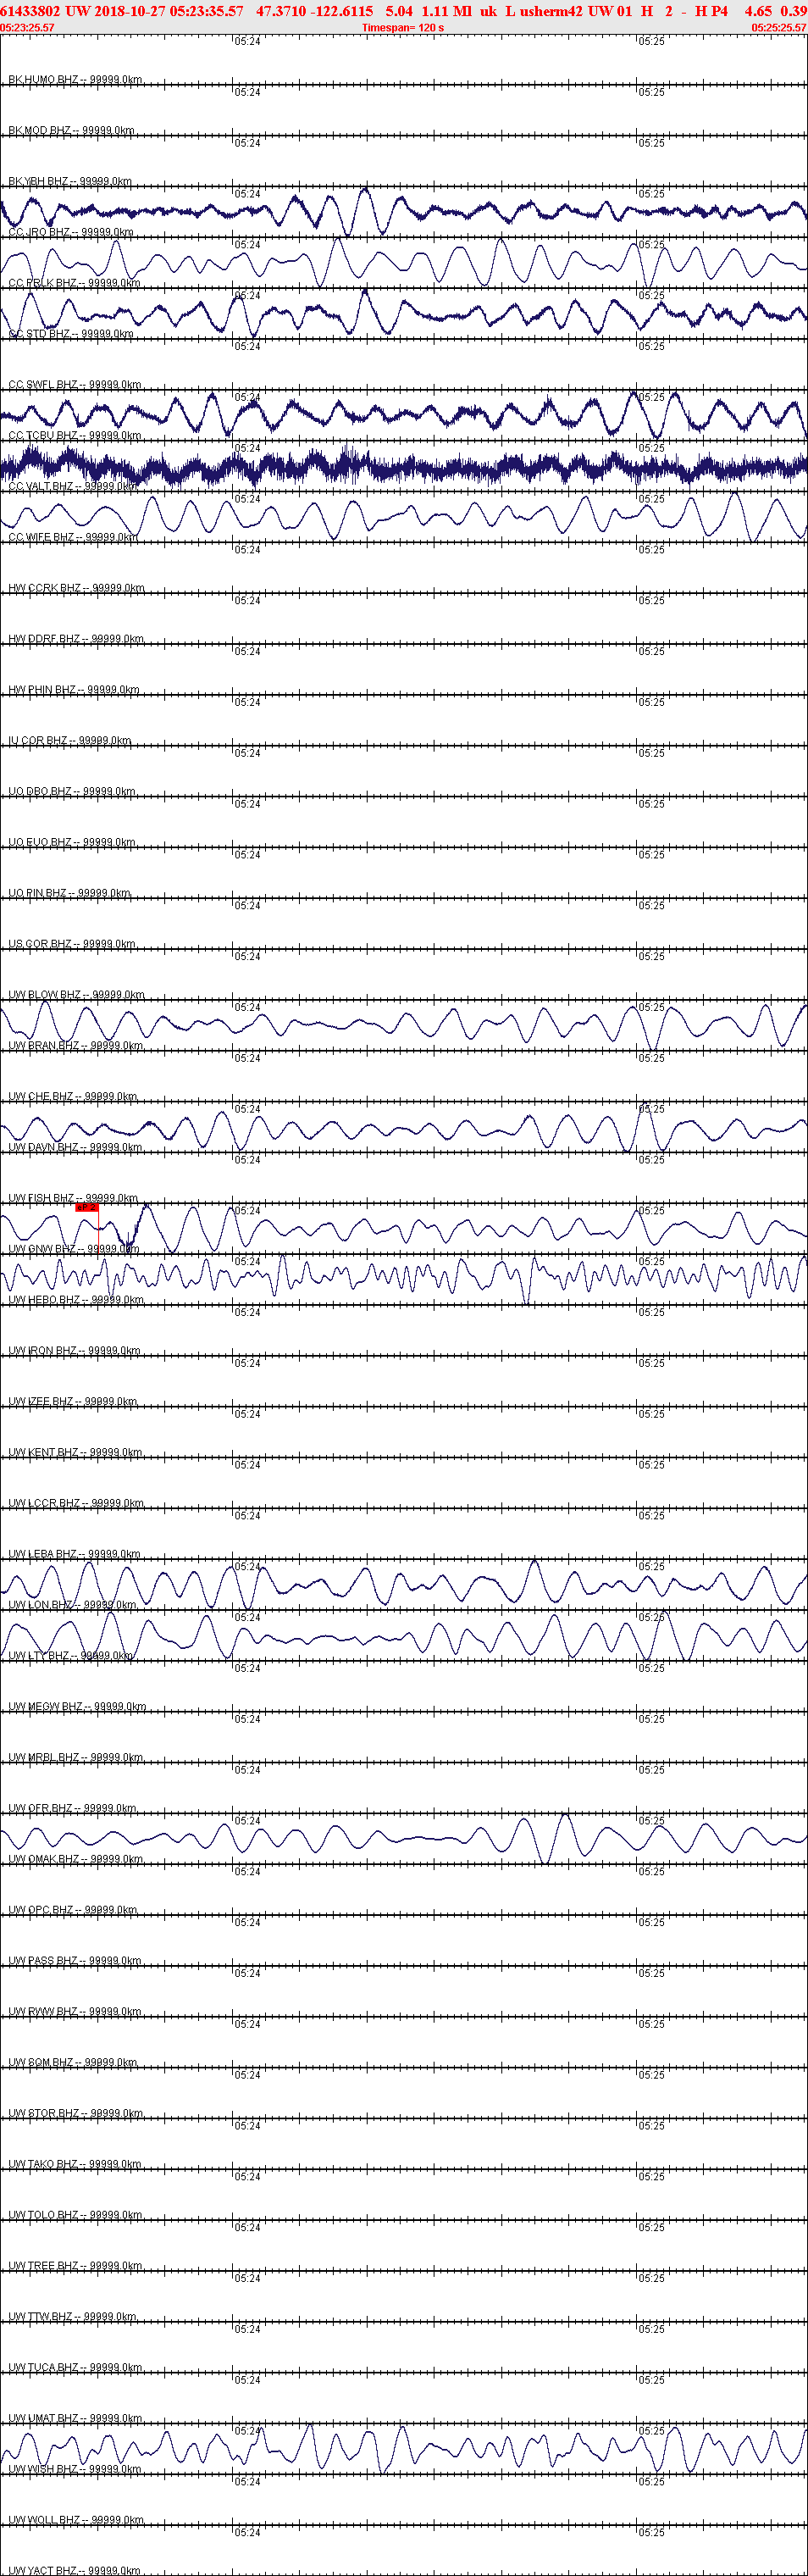
Task: Select the UW CHE BHZ station label
Action: click(x=73, y=1097)
